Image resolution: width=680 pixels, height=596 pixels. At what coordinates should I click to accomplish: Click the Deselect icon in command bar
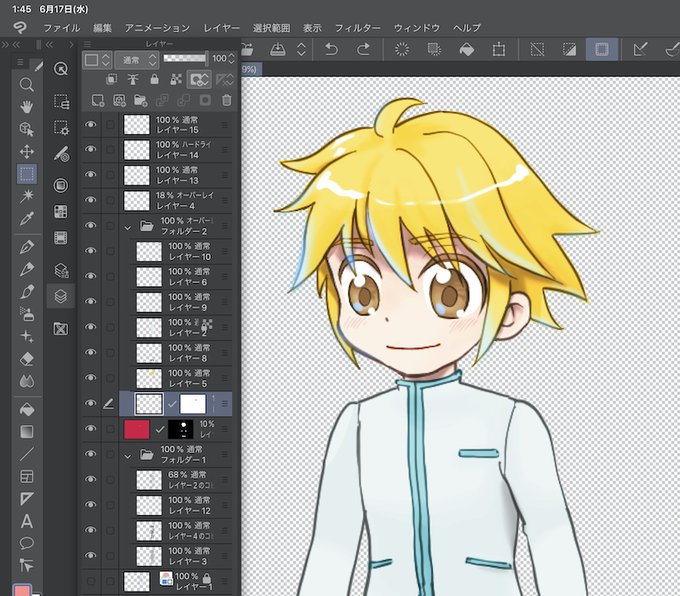[537, 49]
